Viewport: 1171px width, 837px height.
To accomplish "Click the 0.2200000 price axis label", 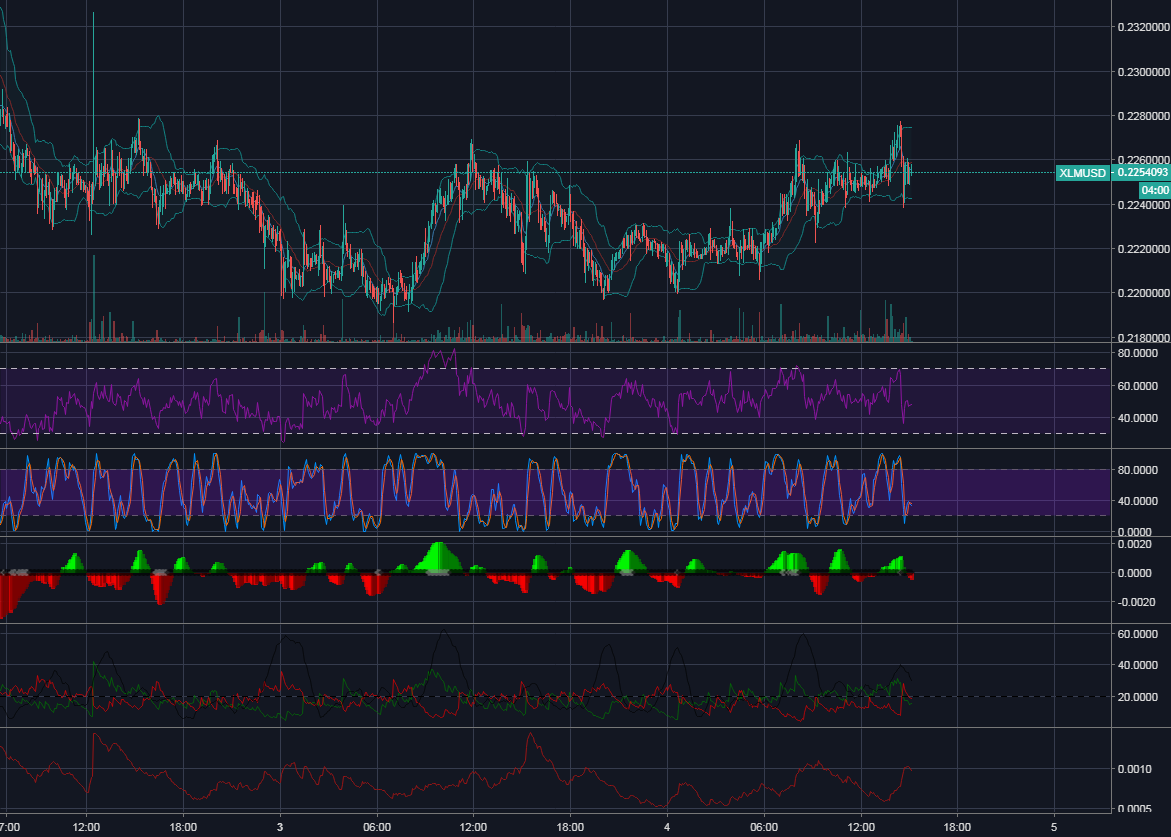I will (x=1143, y=293).
